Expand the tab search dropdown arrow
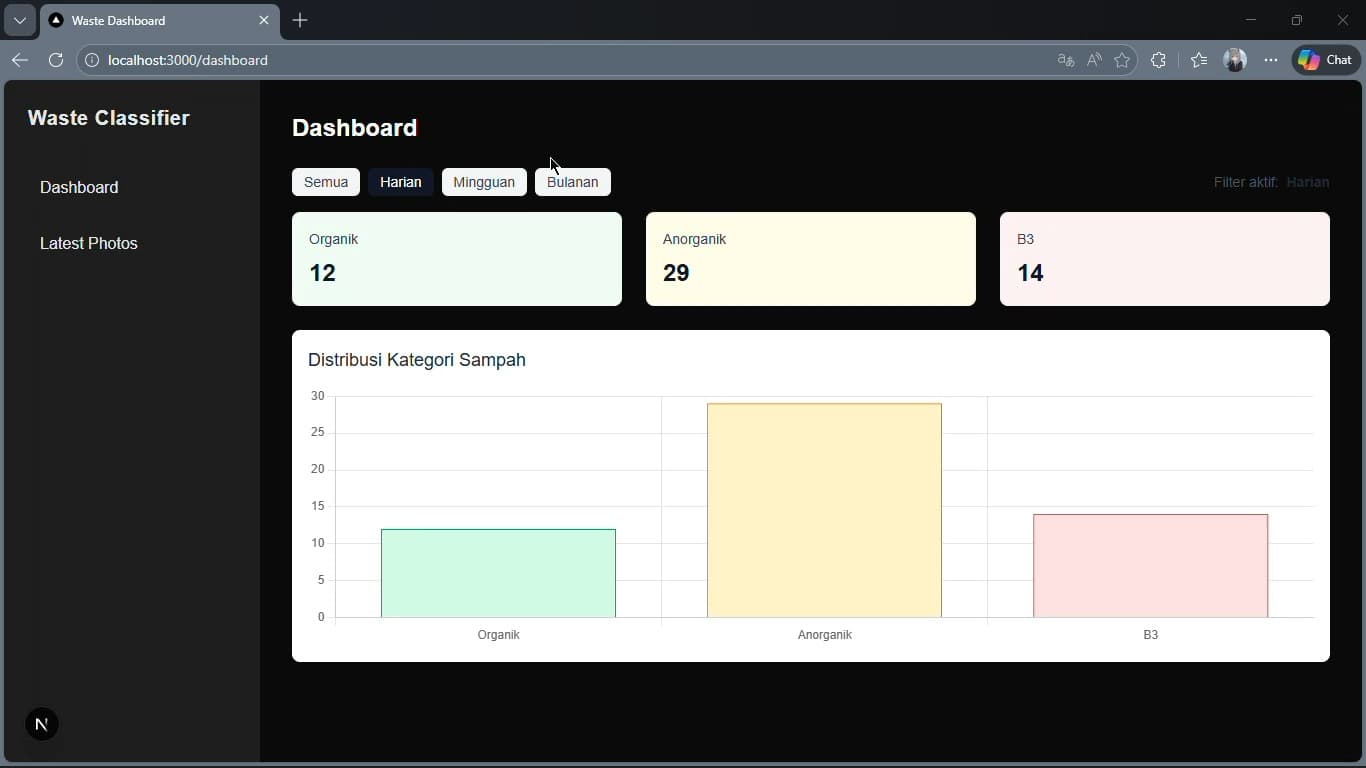Image resolution: width=1366 pixels, height=768 pixels. point(20,20)
